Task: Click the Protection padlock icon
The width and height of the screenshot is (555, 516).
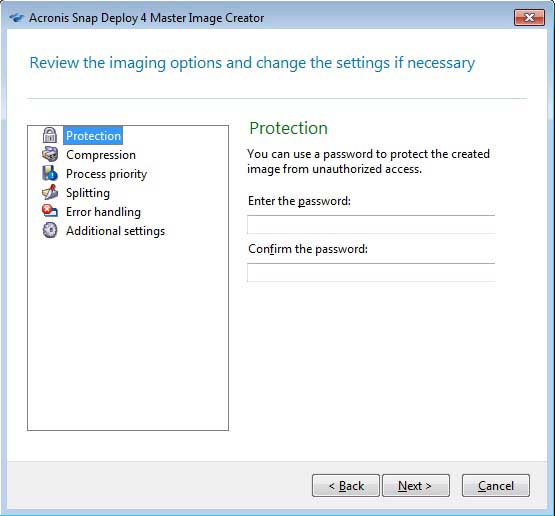Action: (50, 136)
